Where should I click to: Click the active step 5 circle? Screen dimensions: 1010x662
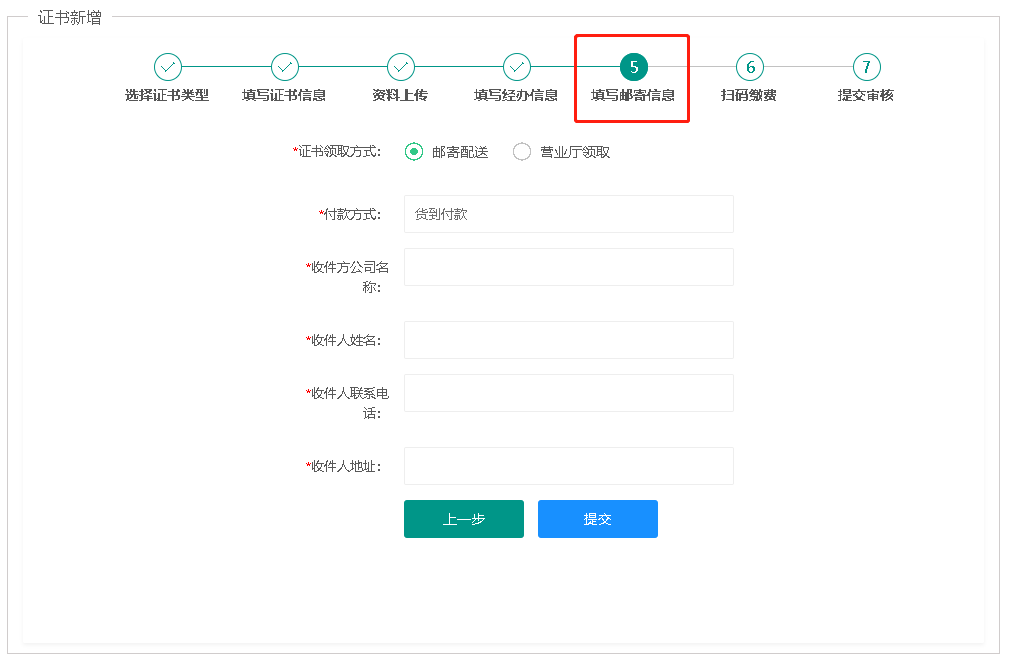click(633, 67)
